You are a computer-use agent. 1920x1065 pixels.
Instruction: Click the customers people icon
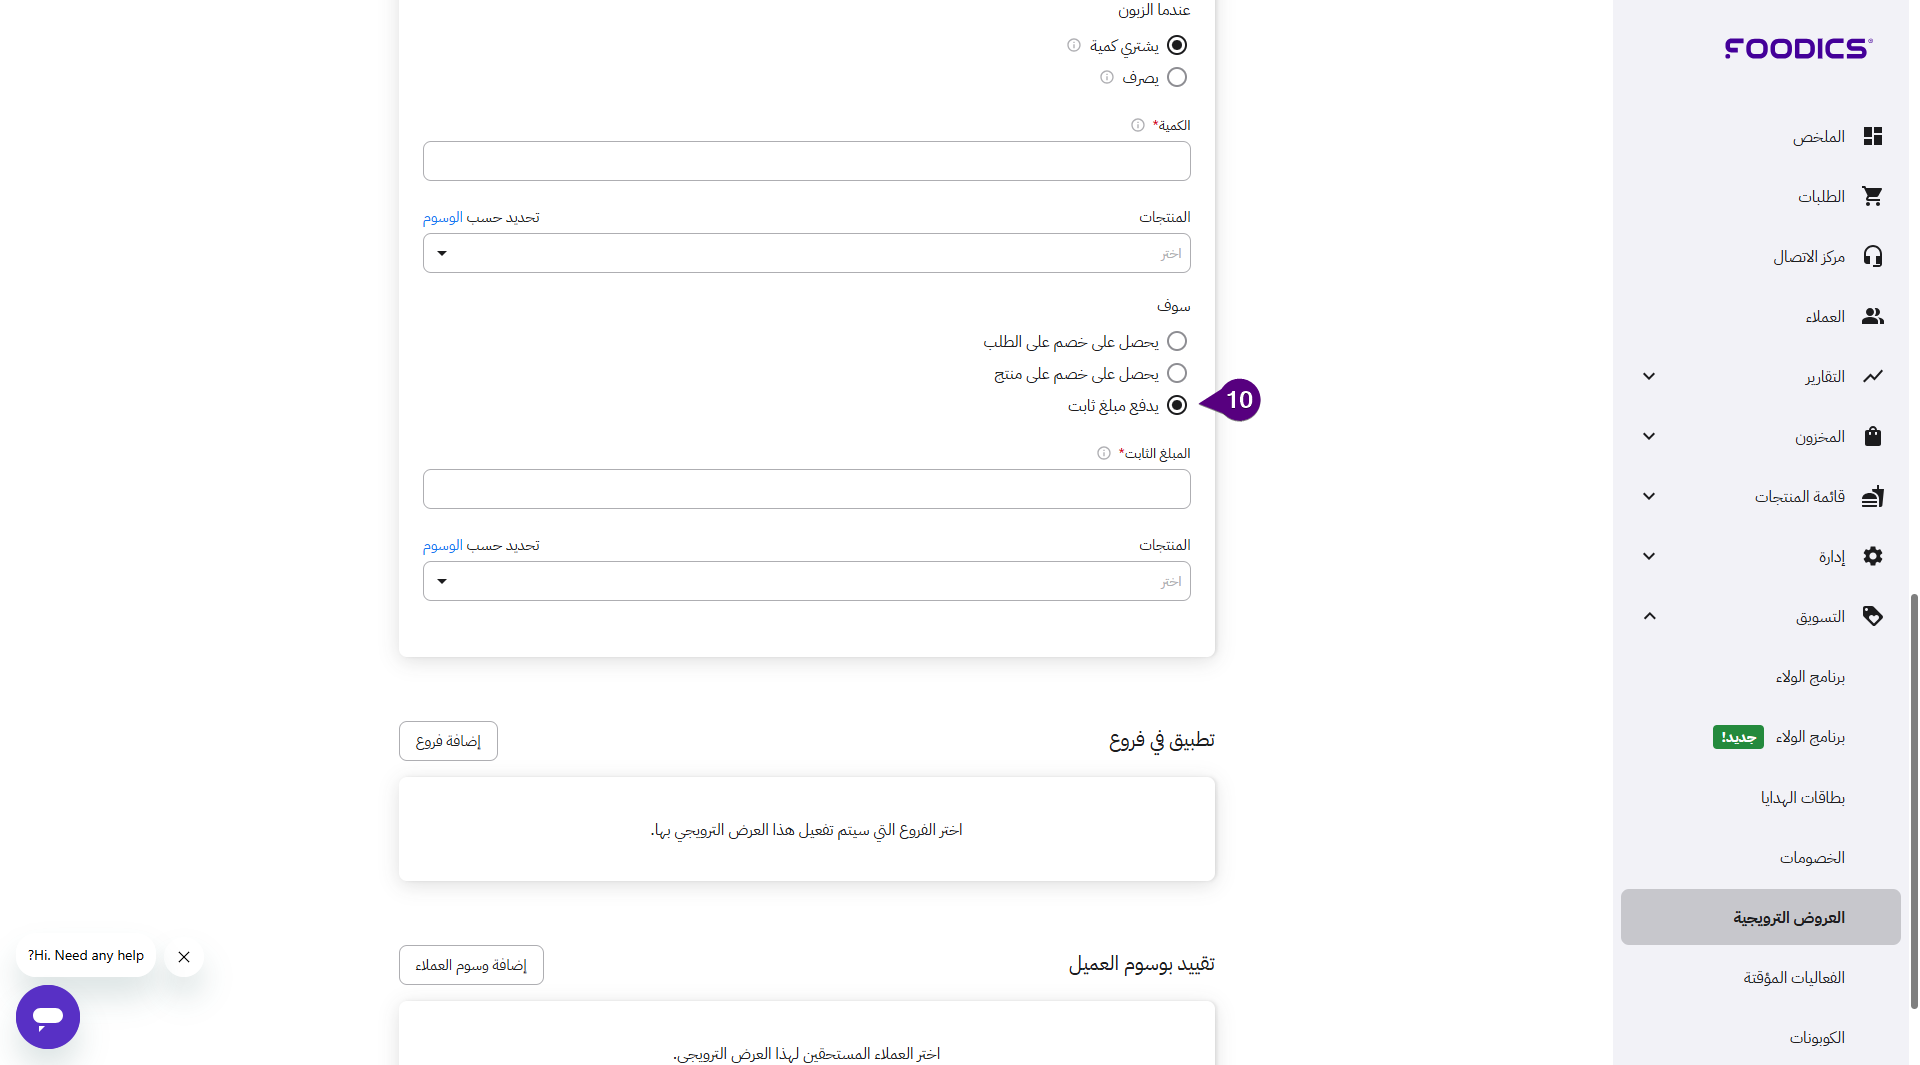1872,316
